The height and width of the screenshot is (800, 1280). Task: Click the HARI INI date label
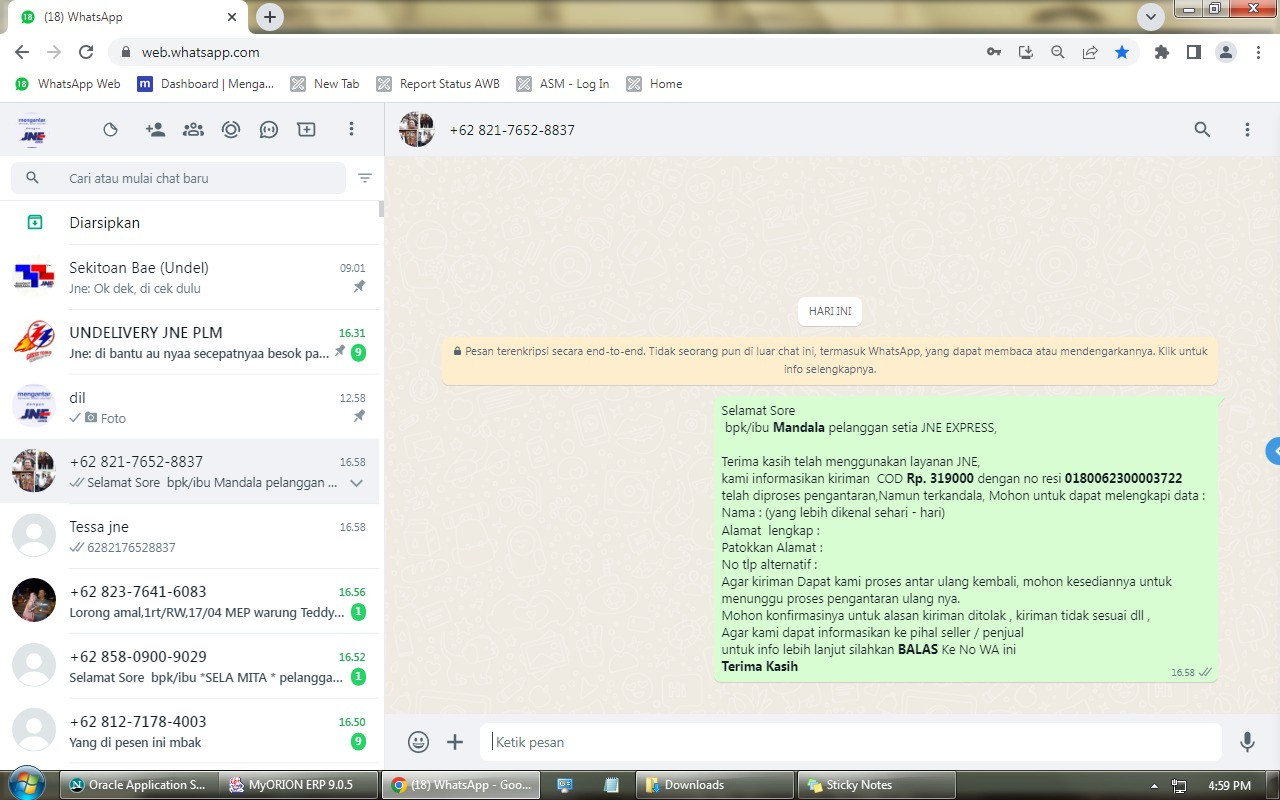830,311
